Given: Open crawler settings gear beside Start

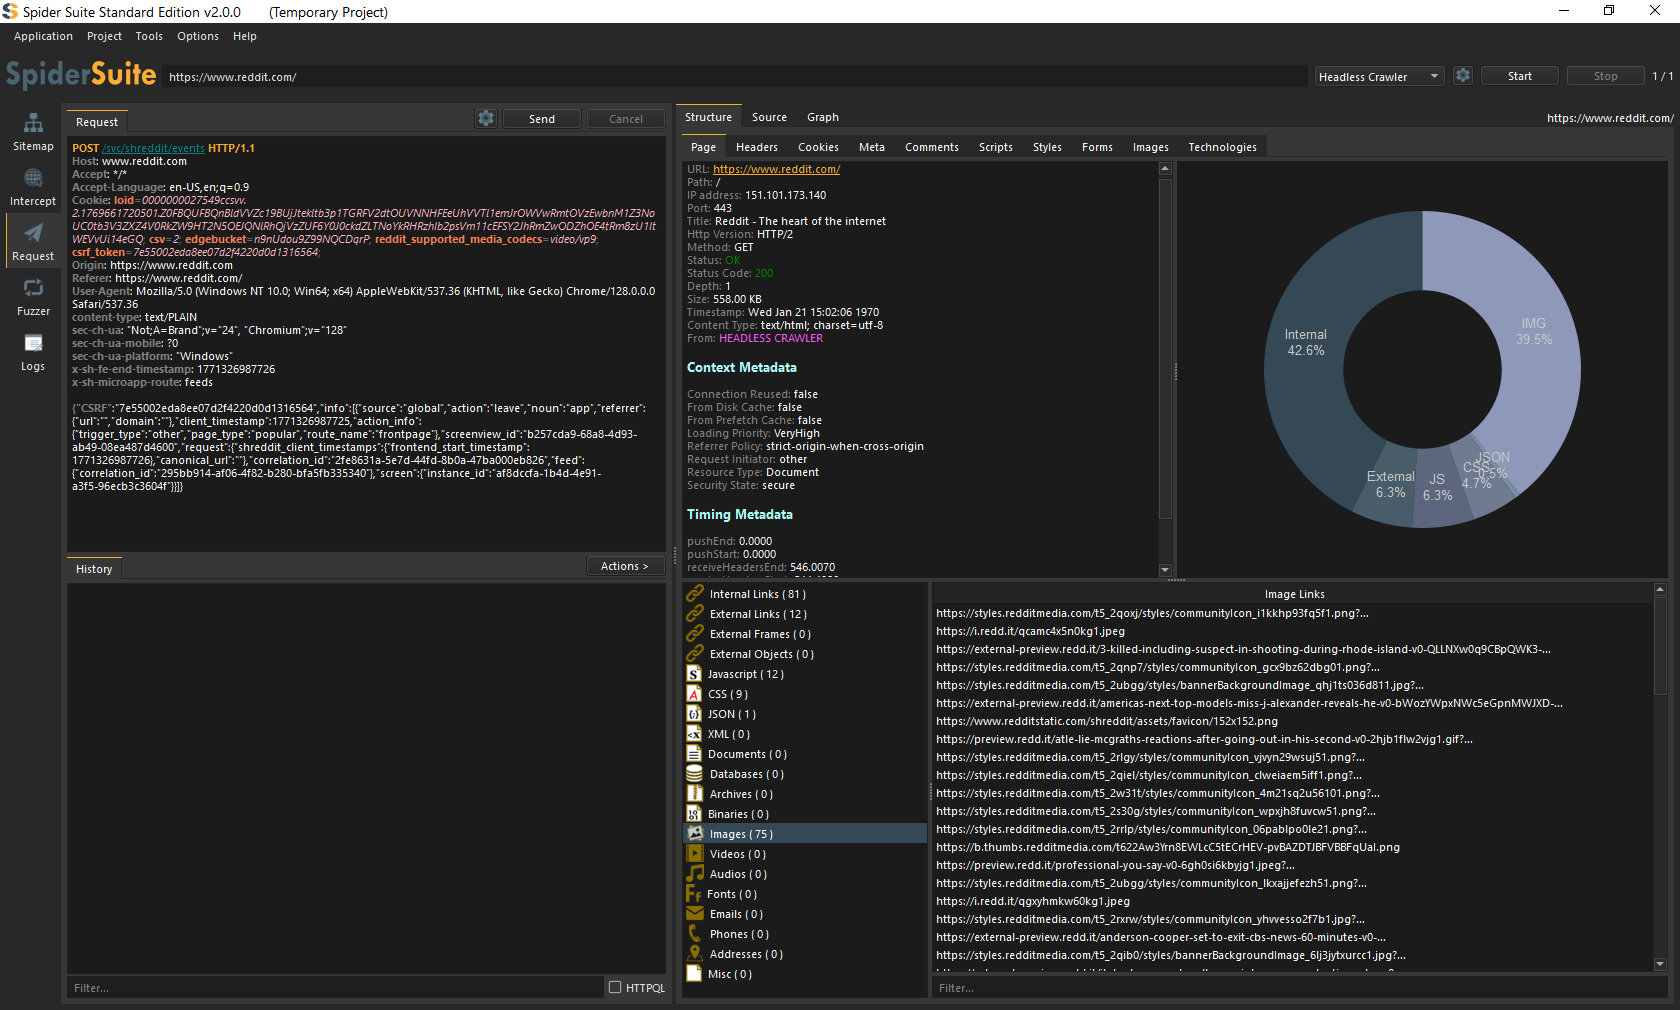Looking at the screenshot, I should [x=1463, y=76].
